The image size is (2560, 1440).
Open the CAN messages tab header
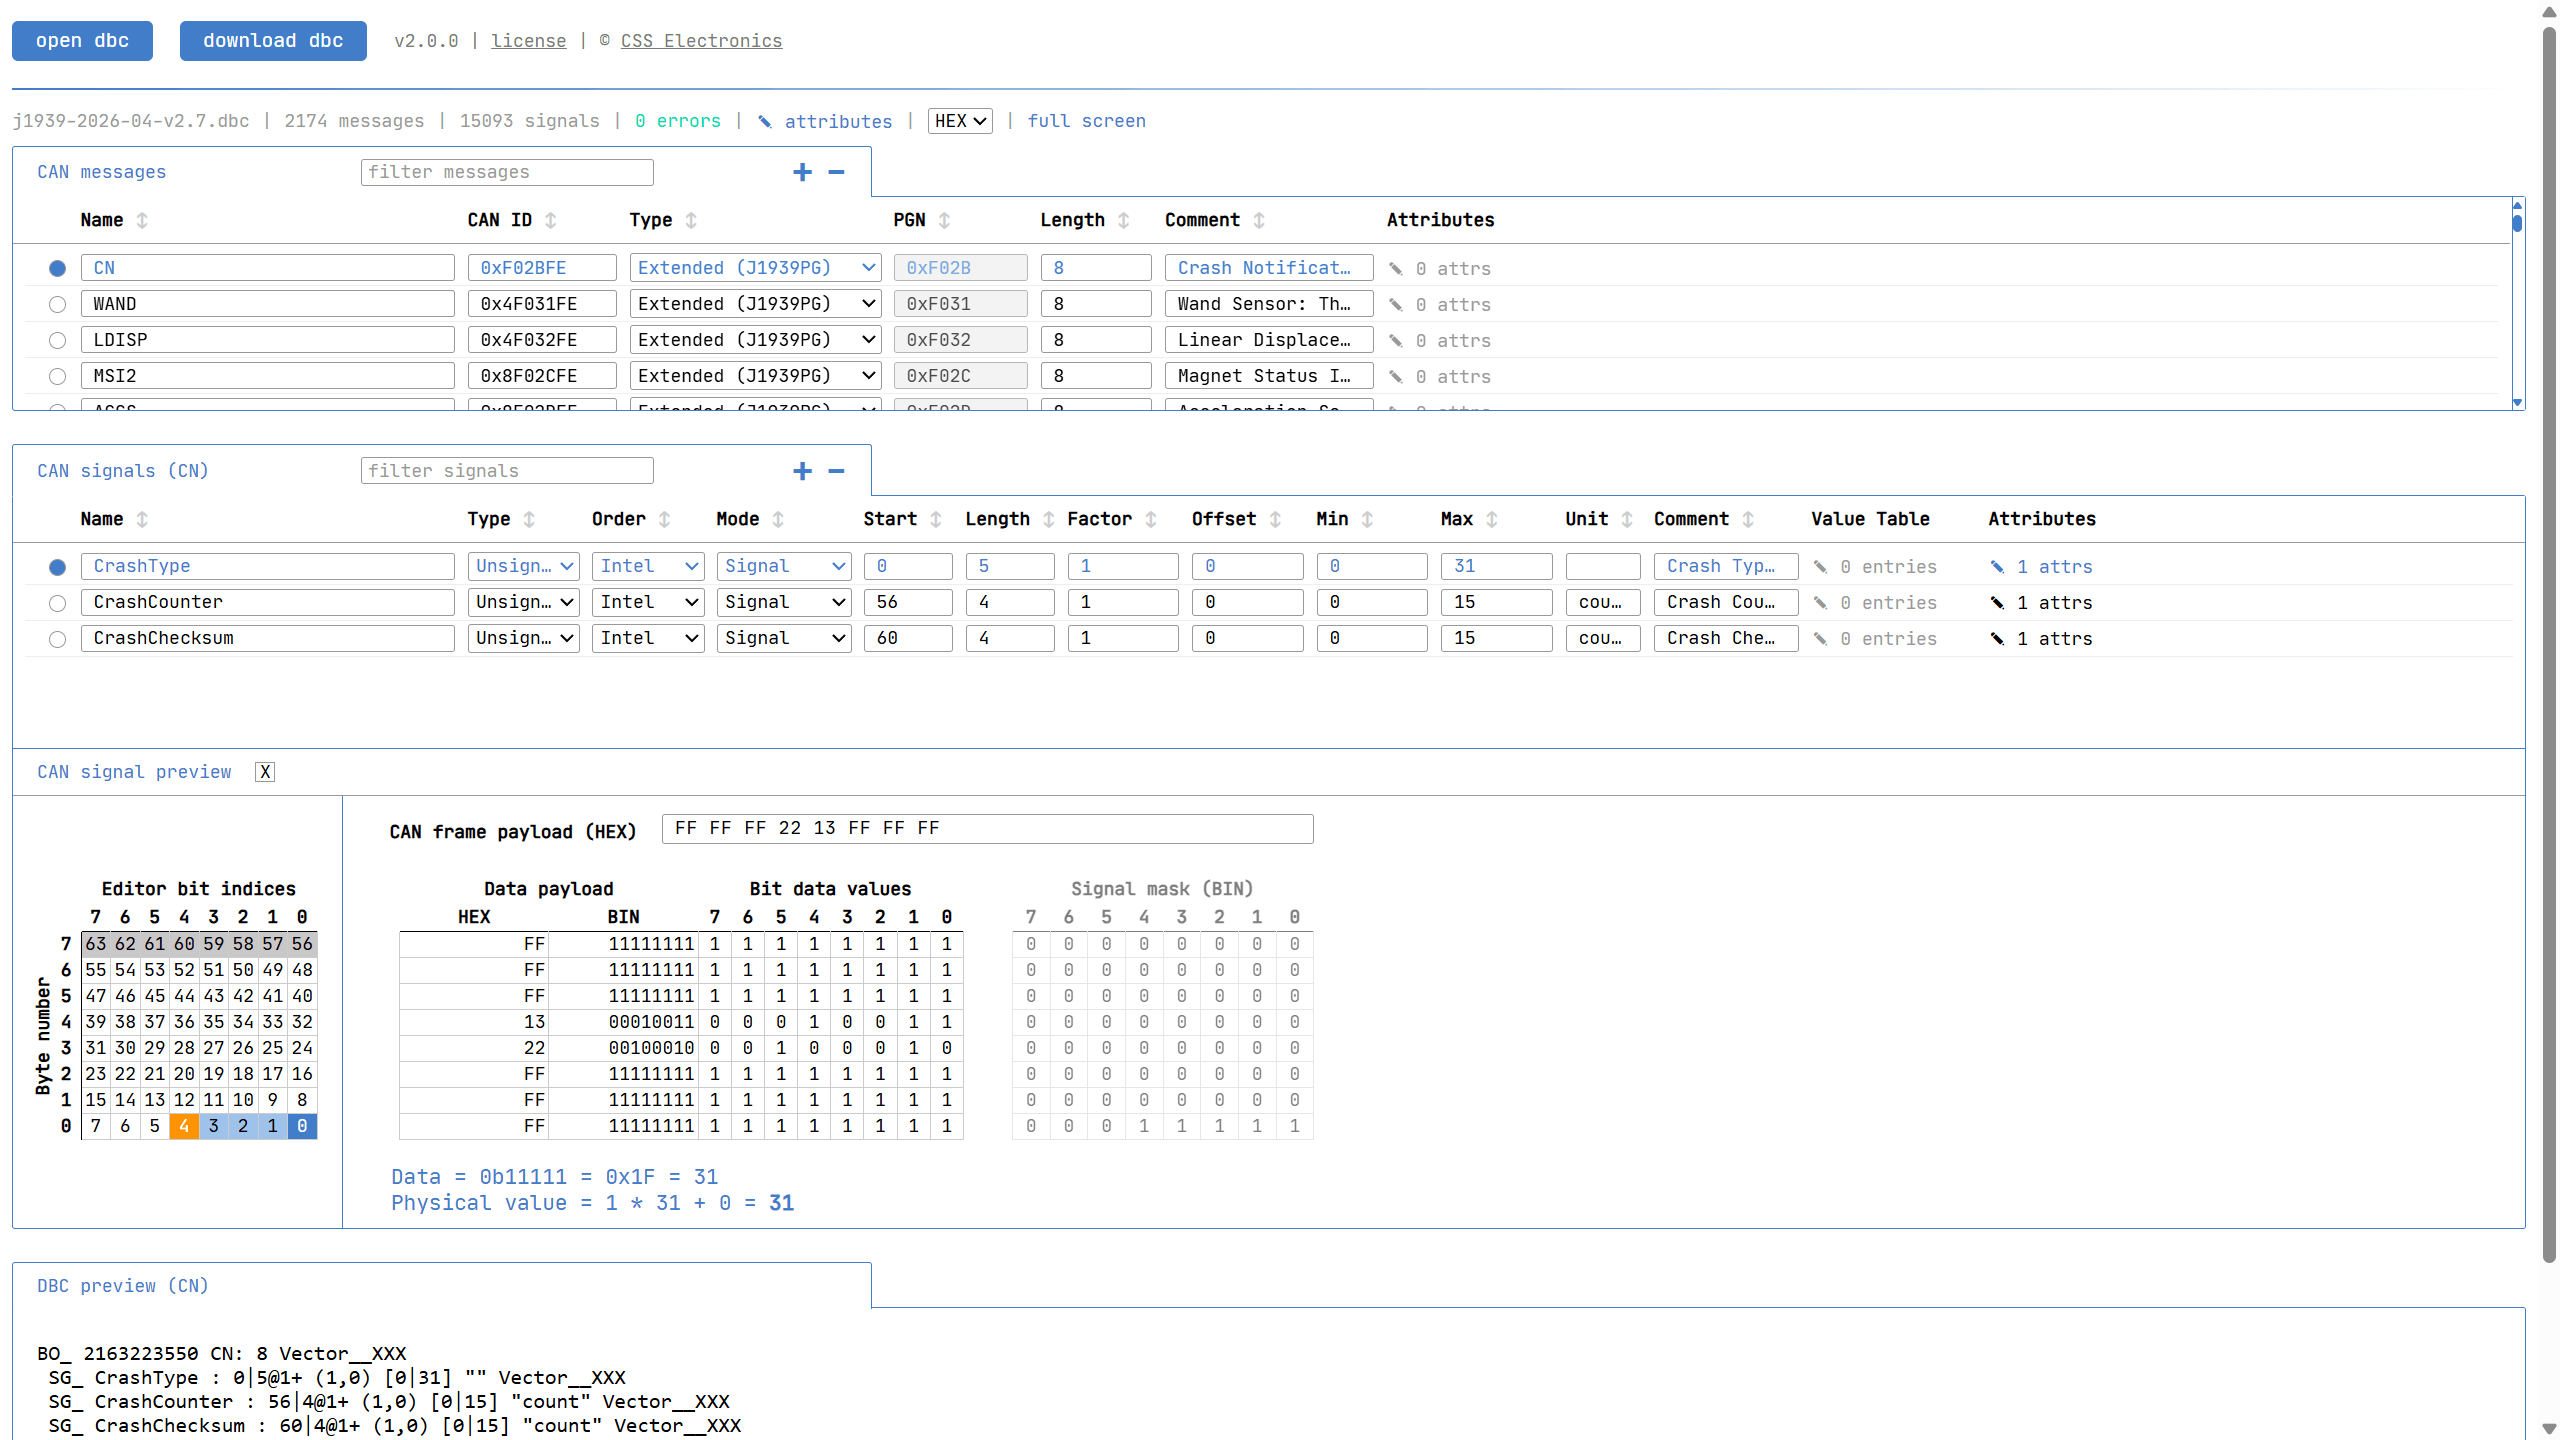102,172
